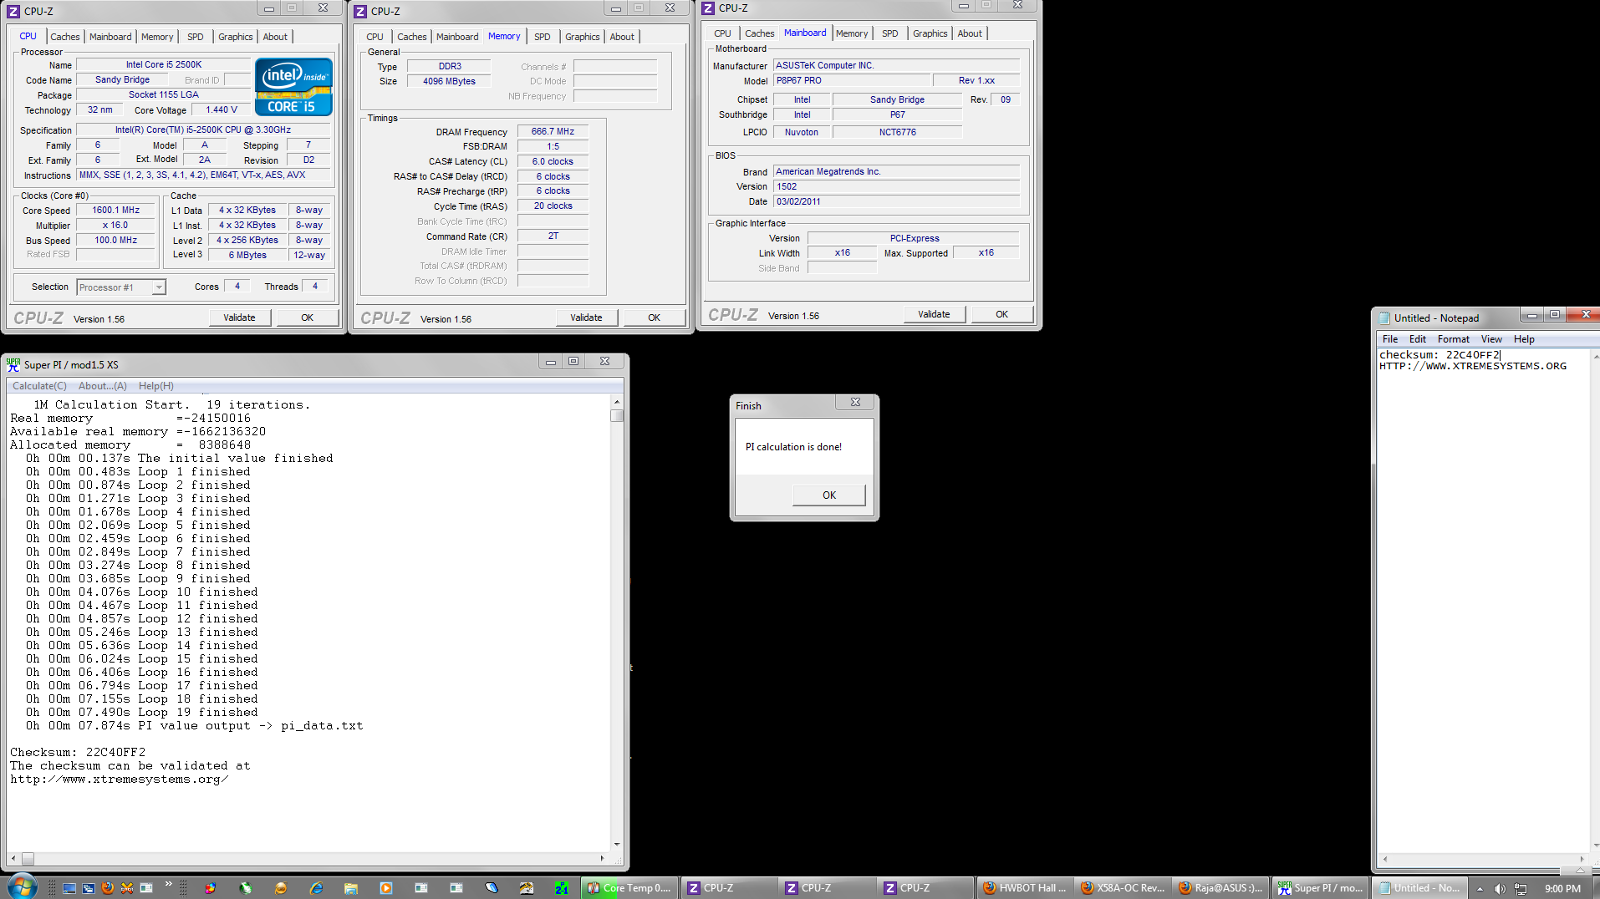Open File menu in Notepad
Screen dimensions: 1600x899
coord(1390,340)
